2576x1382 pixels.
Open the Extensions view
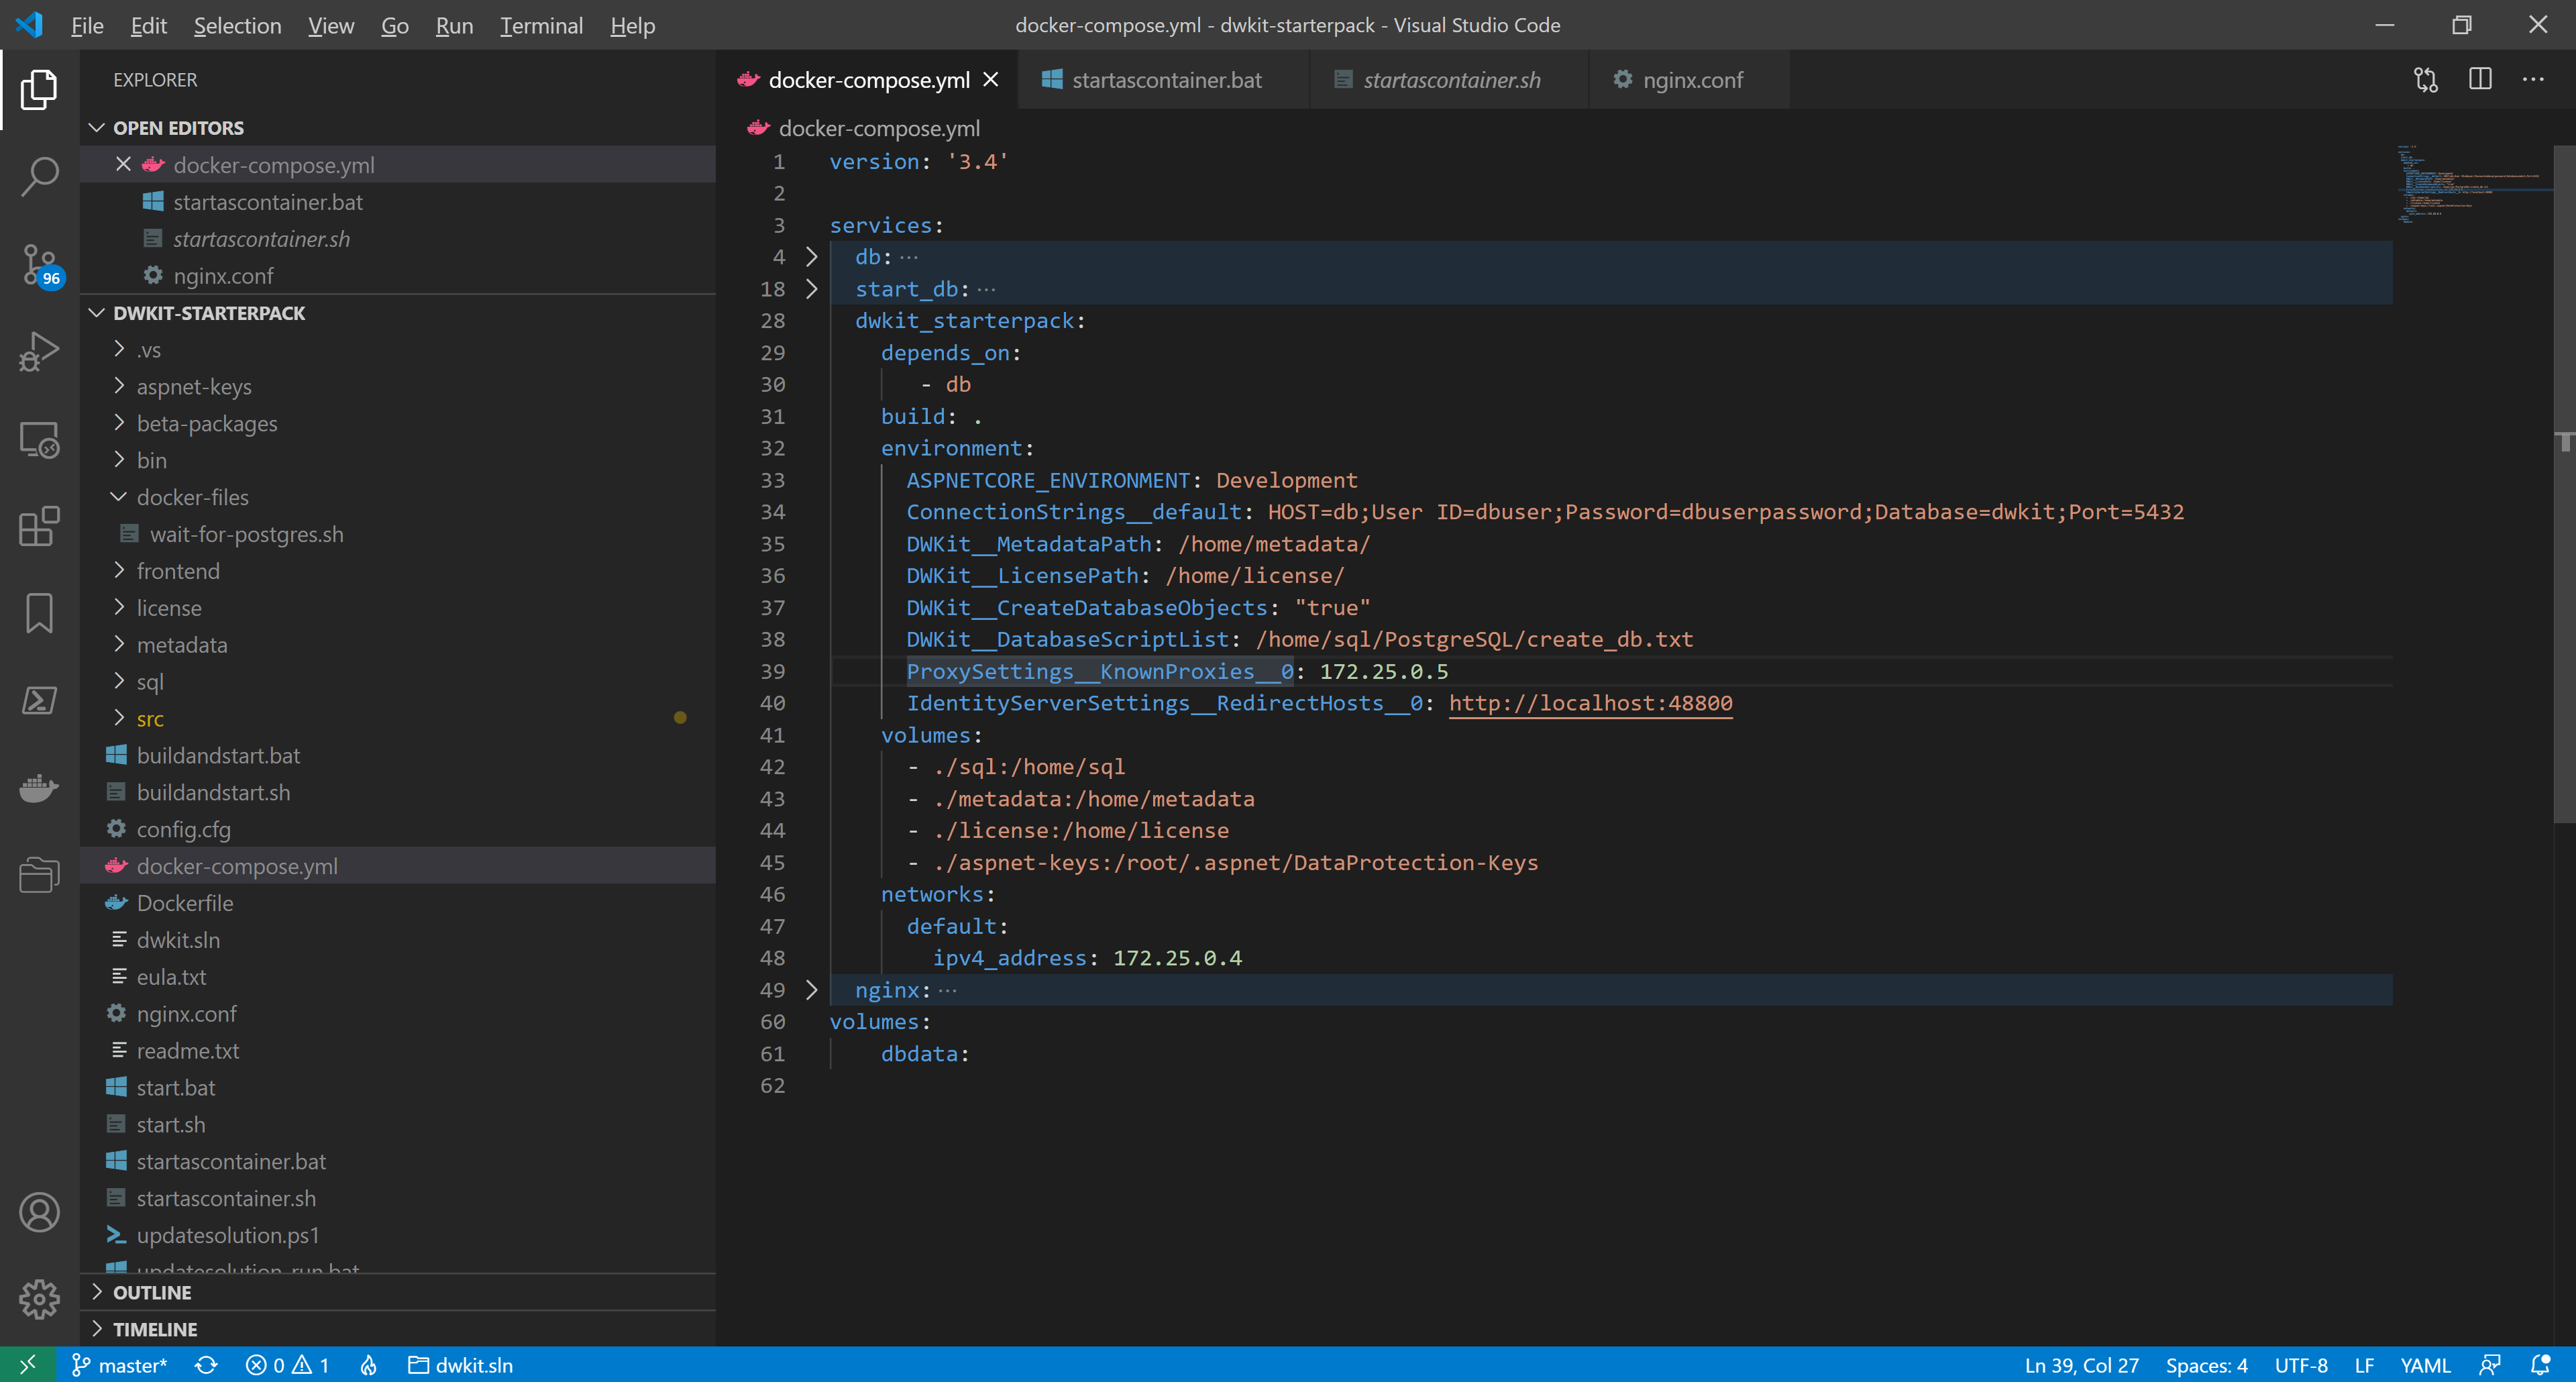pyautogui.click(x=39, y=526)
